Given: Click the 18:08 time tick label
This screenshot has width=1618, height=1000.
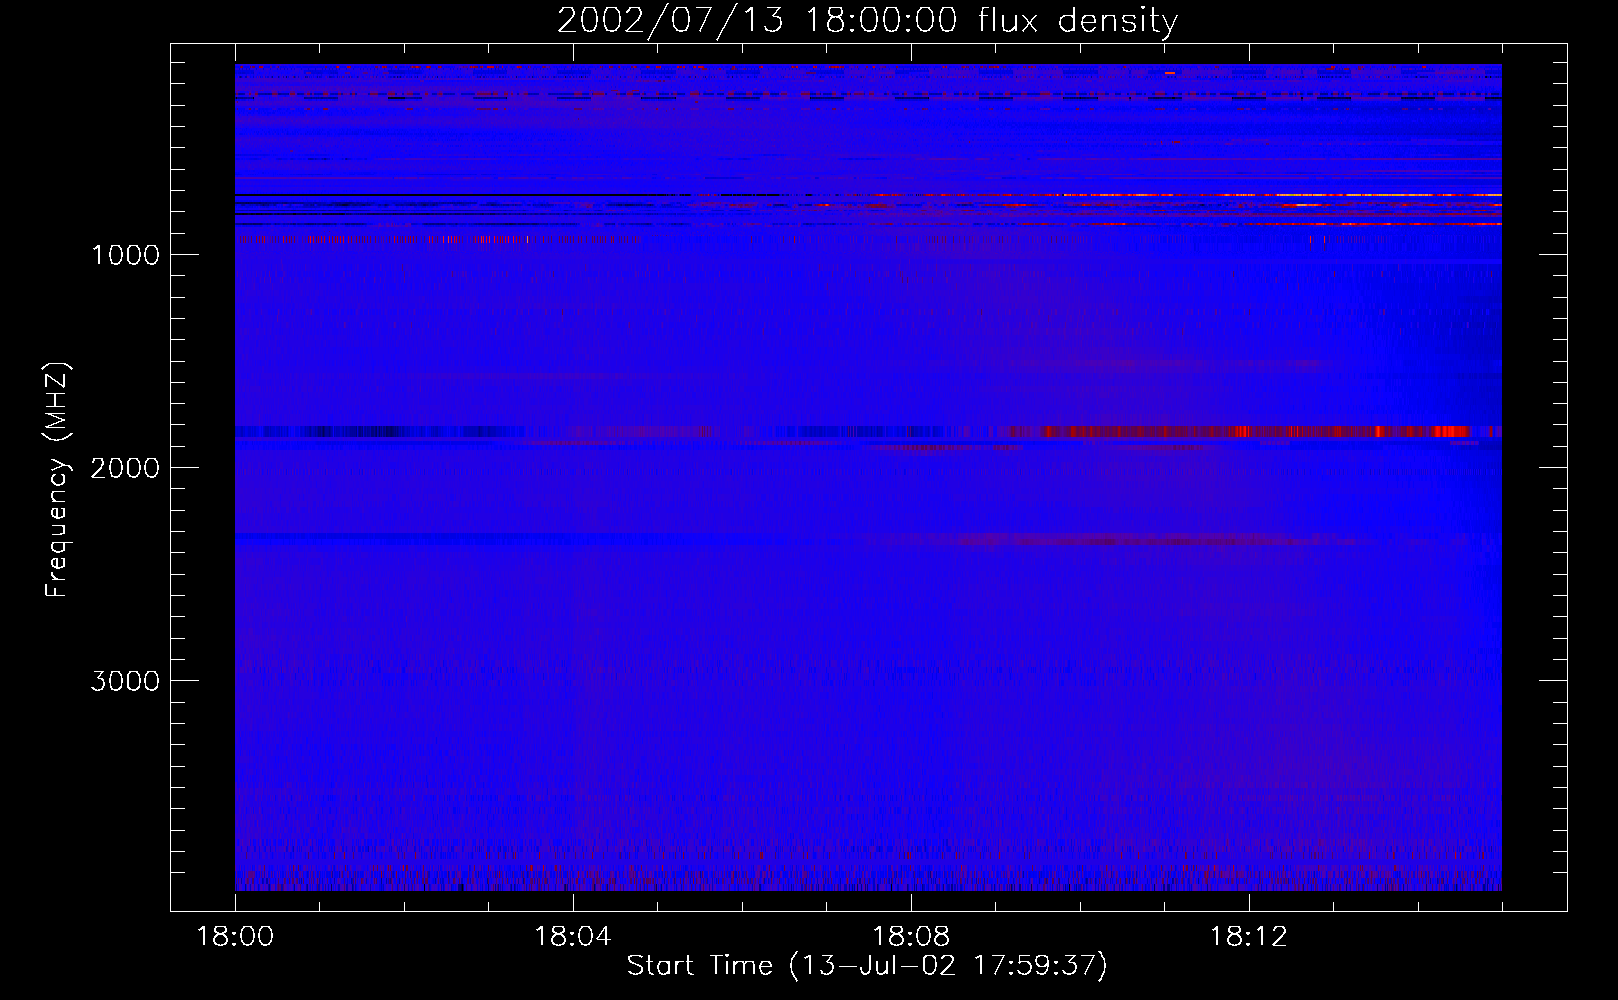Looking at the screenshot, I should pyautogui.click(x=911, y=937).
